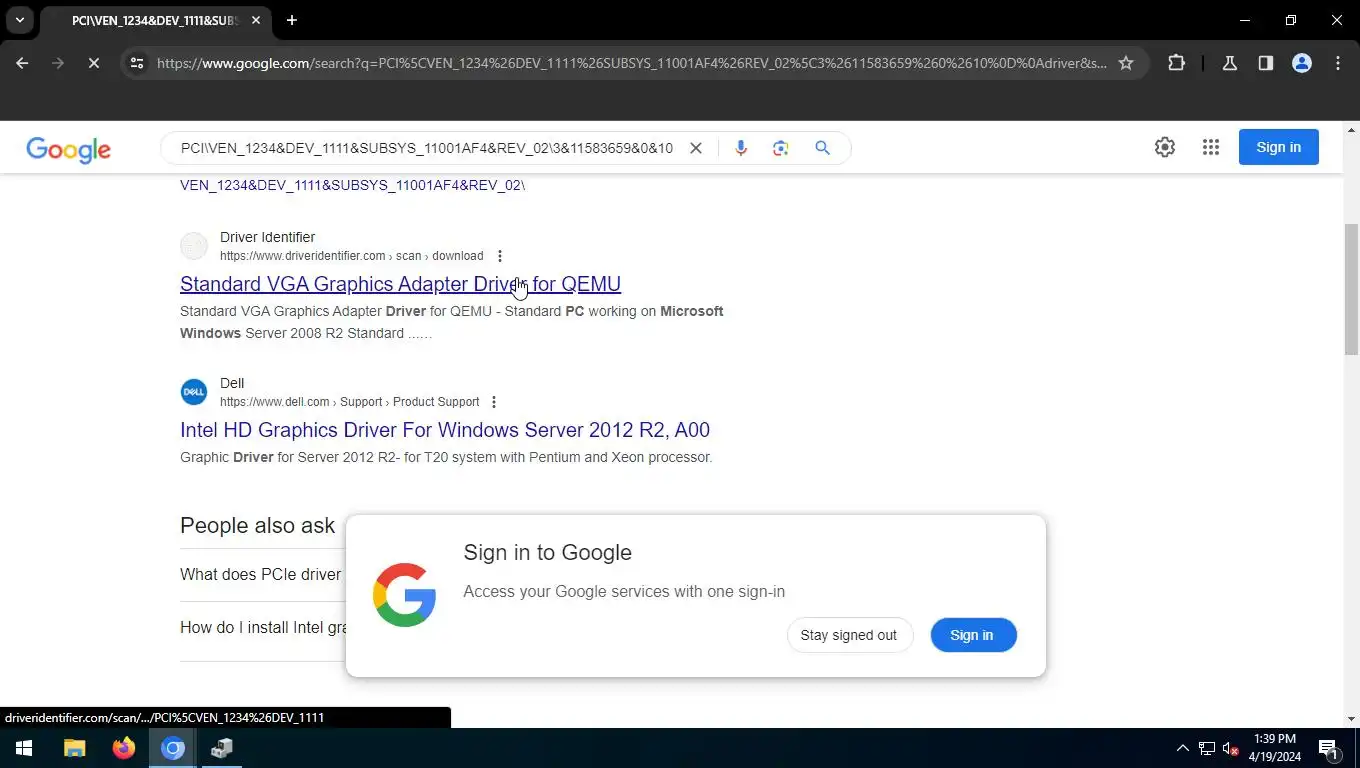Open Google quick settings gear

tap(1165, 147)
